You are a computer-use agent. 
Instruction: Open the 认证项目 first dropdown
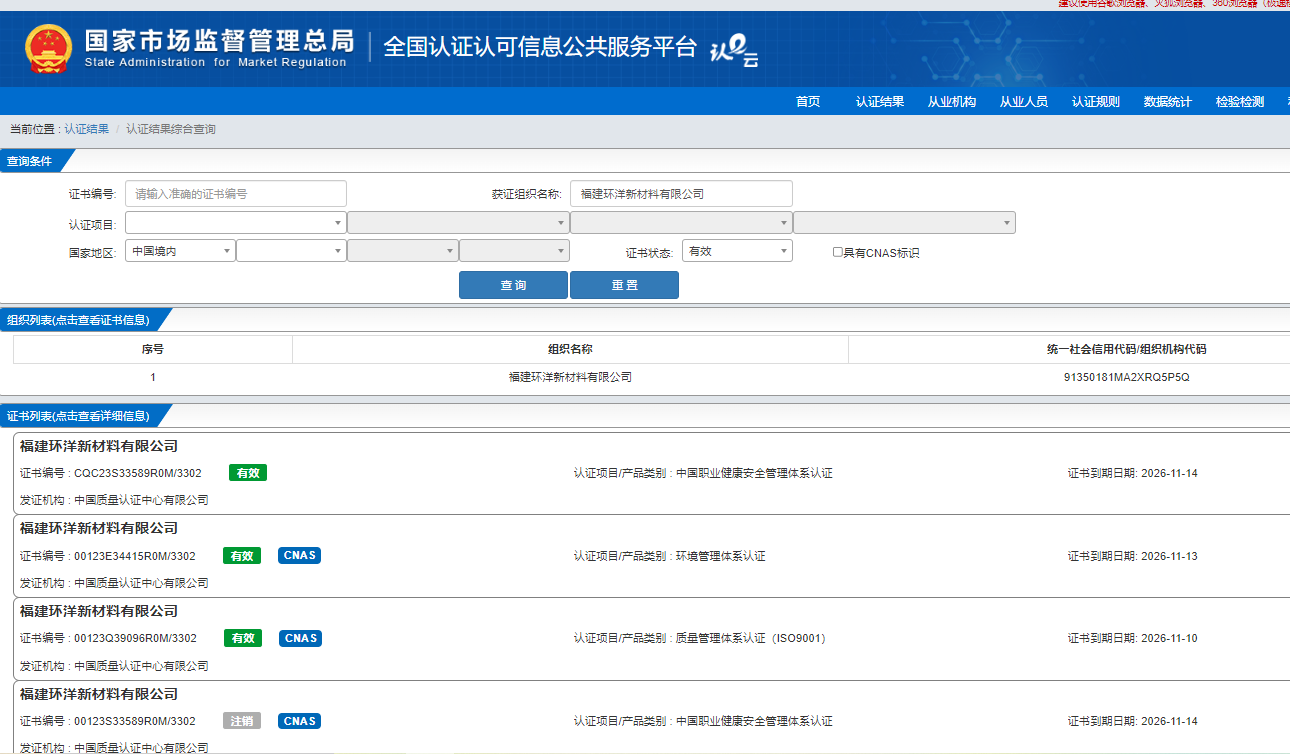click(235, 223)
